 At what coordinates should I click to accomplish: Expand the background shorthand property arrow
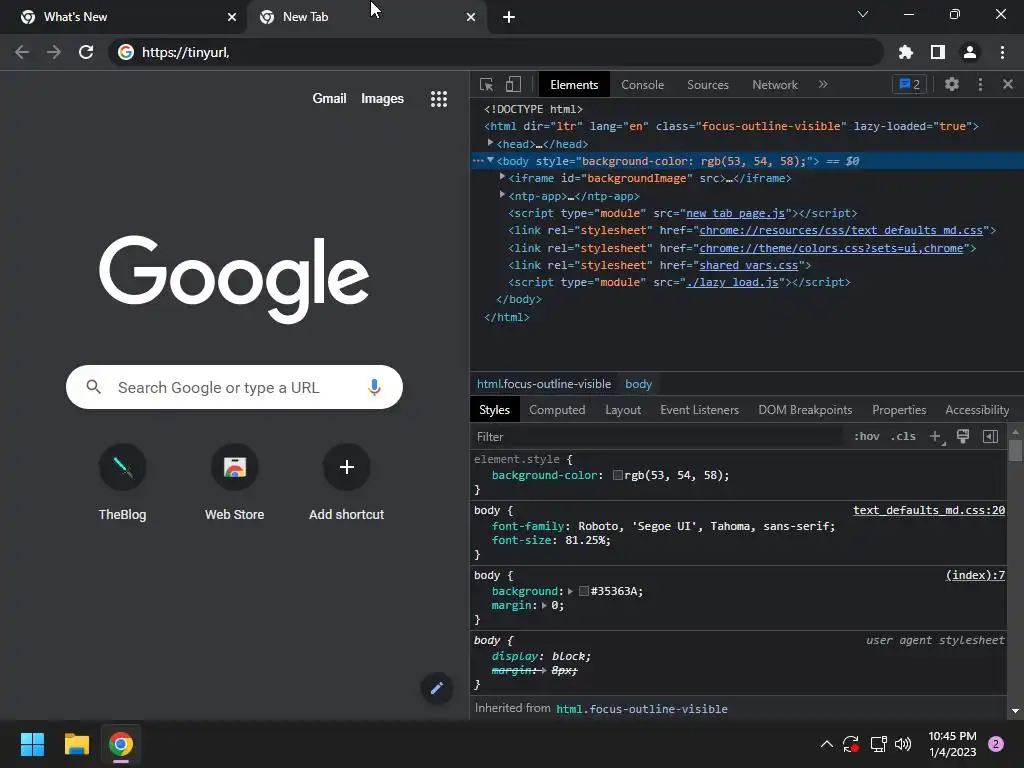coord(570,591)
